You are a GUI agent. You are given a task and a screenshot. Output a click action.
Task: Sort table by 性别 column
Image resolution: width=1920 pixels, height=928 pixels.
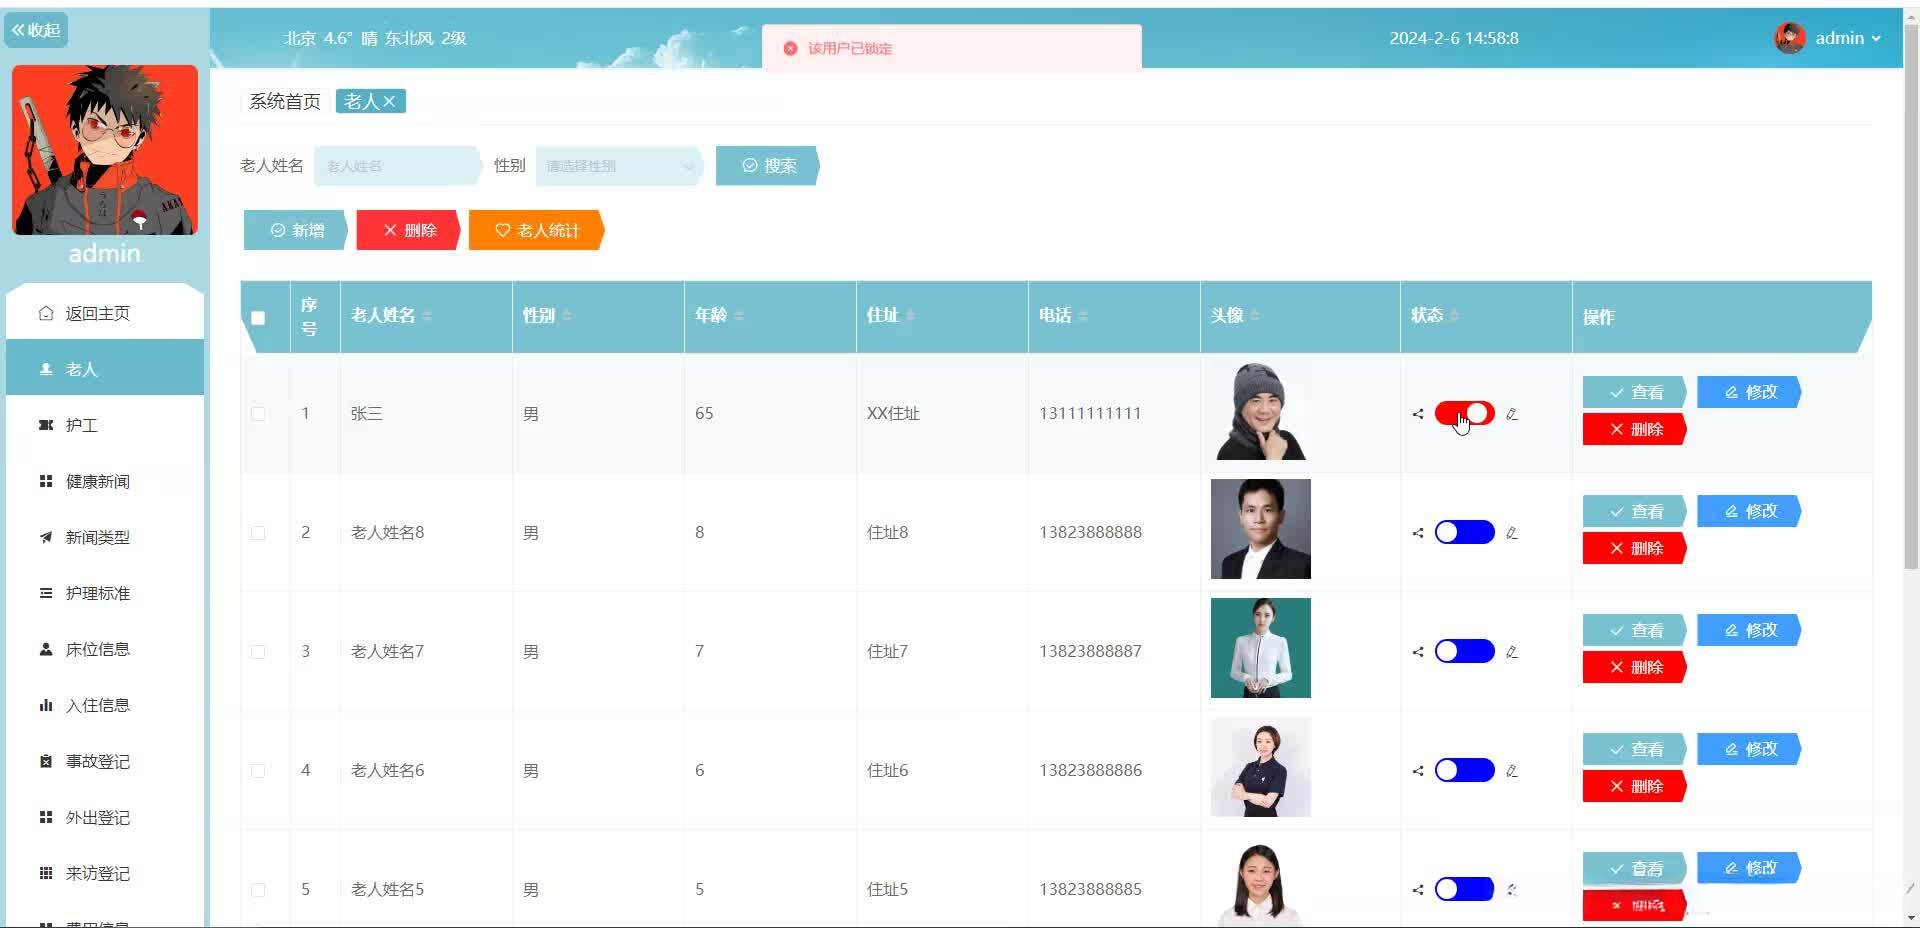(566, 316)
